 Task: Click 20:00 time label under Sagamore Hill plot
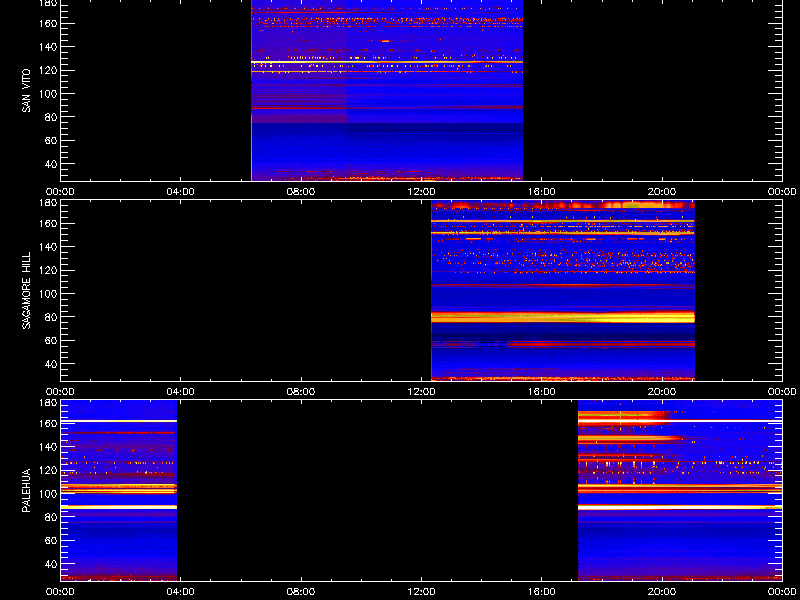click(662, 392)
